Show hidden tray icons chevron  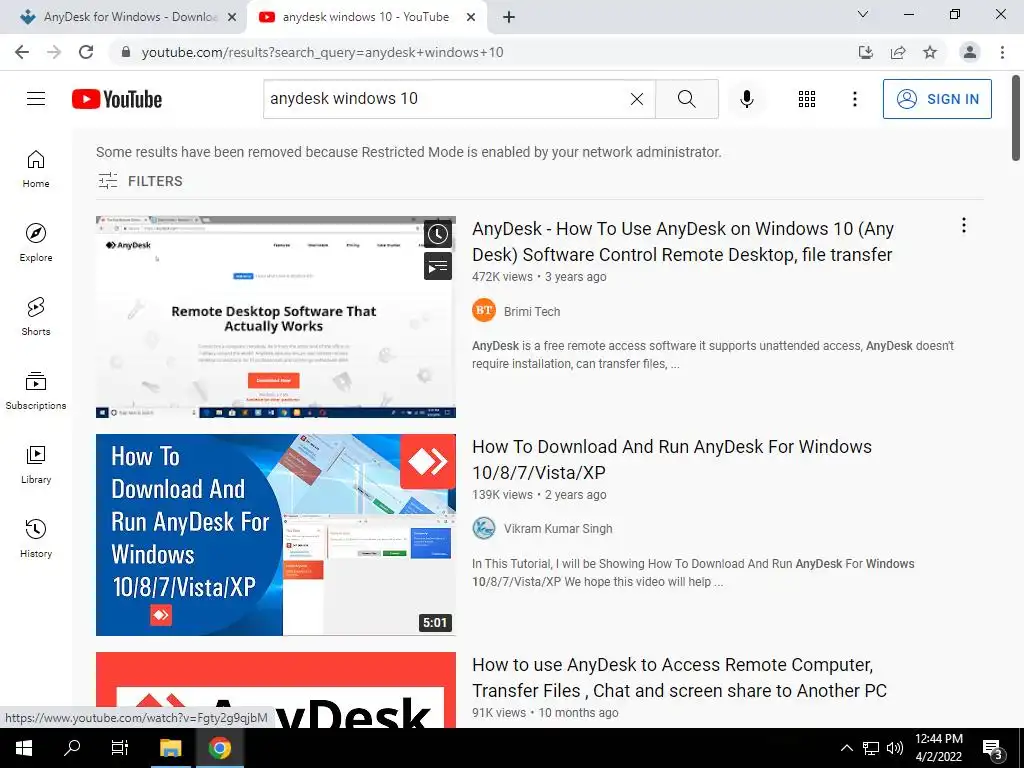tap(846, 748)
